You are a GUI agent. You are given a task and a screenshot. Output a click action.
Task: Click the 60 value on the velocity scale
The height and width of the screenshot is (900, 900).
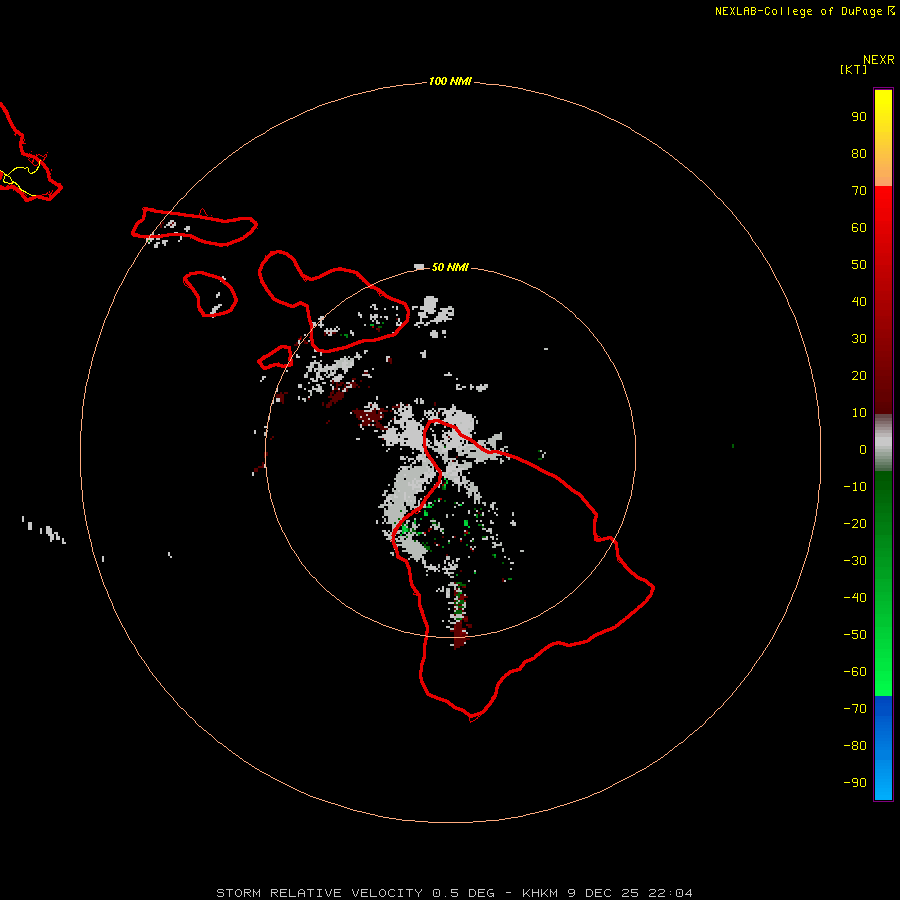859,228
